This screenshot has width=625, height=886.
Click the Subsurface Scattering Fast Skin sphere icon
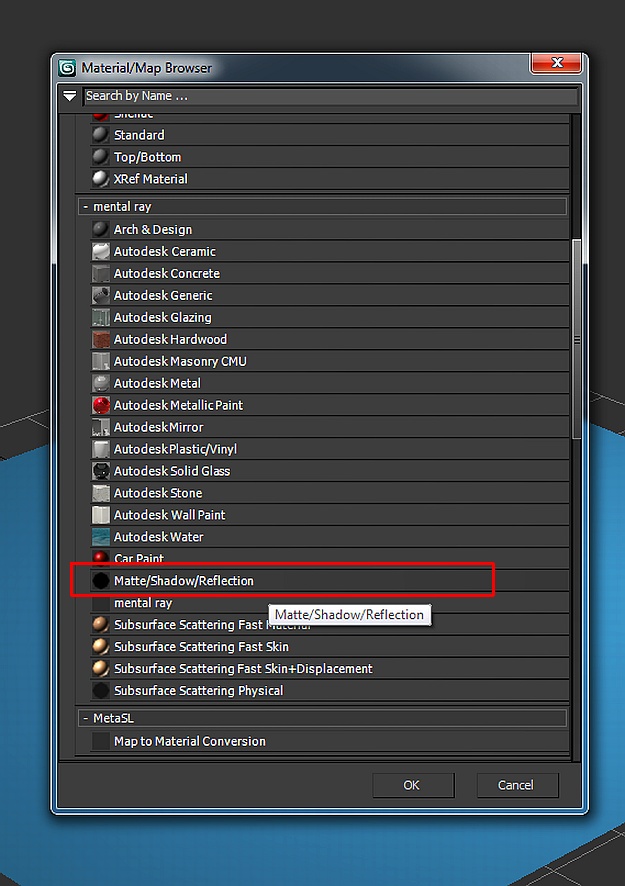(x=101, y=647)
